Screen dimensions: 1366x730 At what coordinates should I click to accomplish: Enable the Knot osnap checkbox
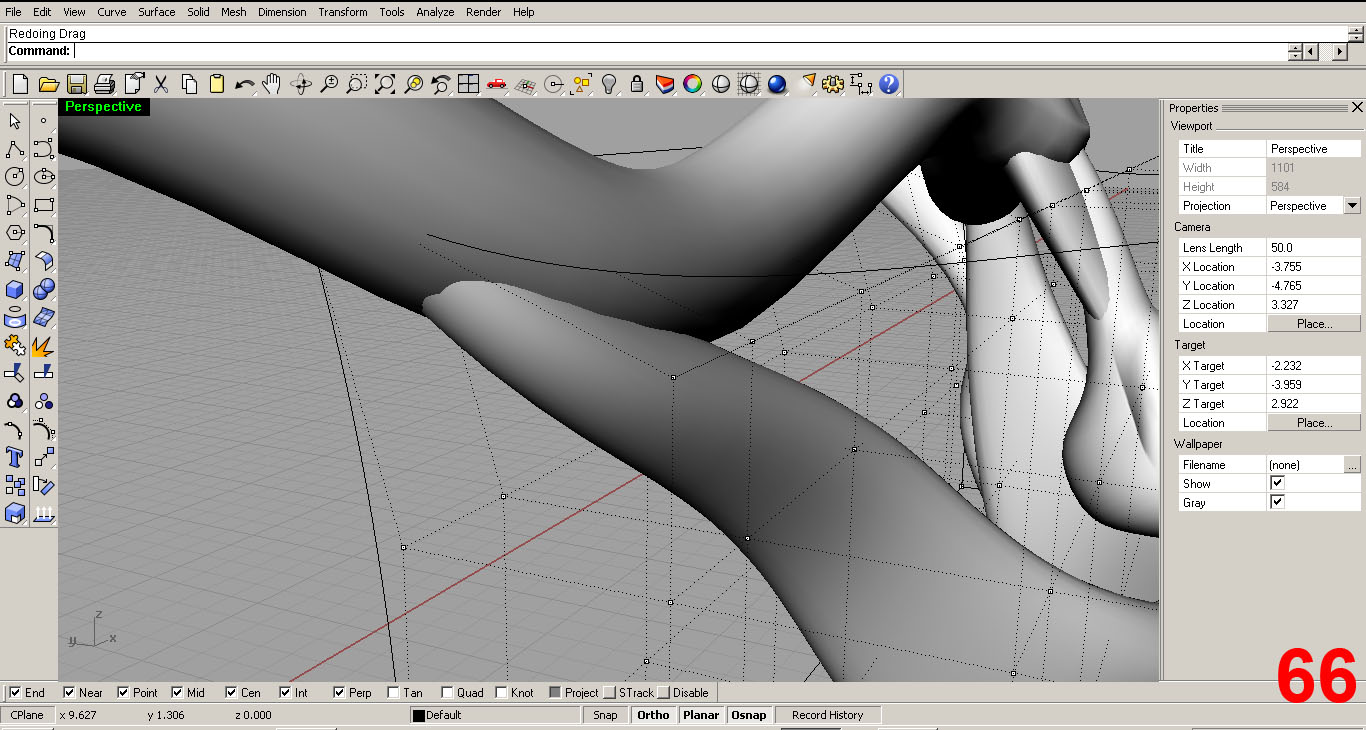click(501, 692)
